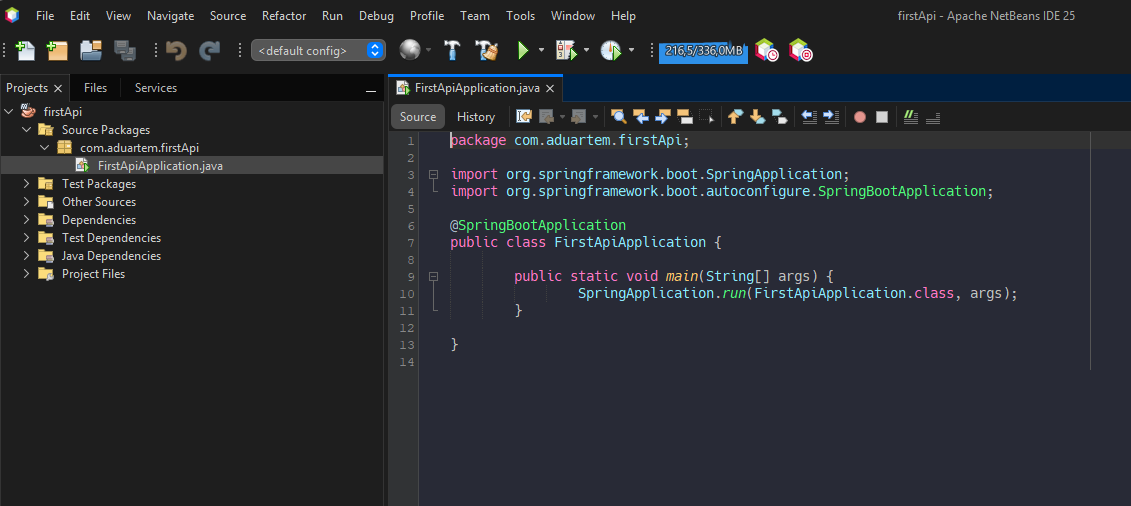Click the Shift Line Right icon
Image resolution: width=1131 pixels, height=506 pixels.
pyautogui.click(x=832, y=117)
